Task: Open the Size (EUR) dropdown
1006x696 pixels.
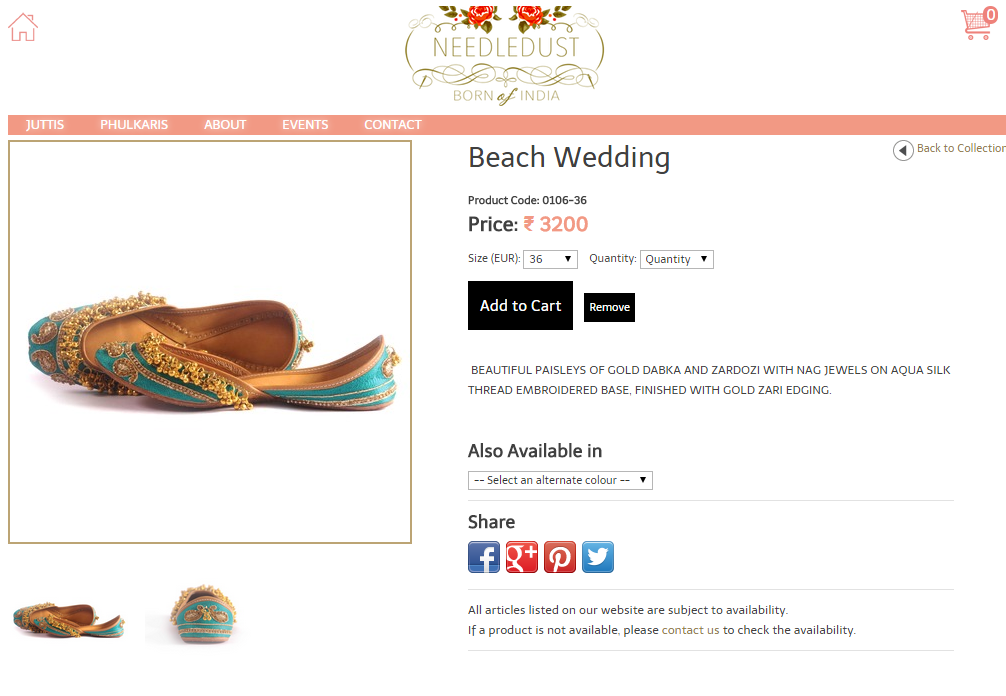Action: pyautogui.click(x=550, y=259)
